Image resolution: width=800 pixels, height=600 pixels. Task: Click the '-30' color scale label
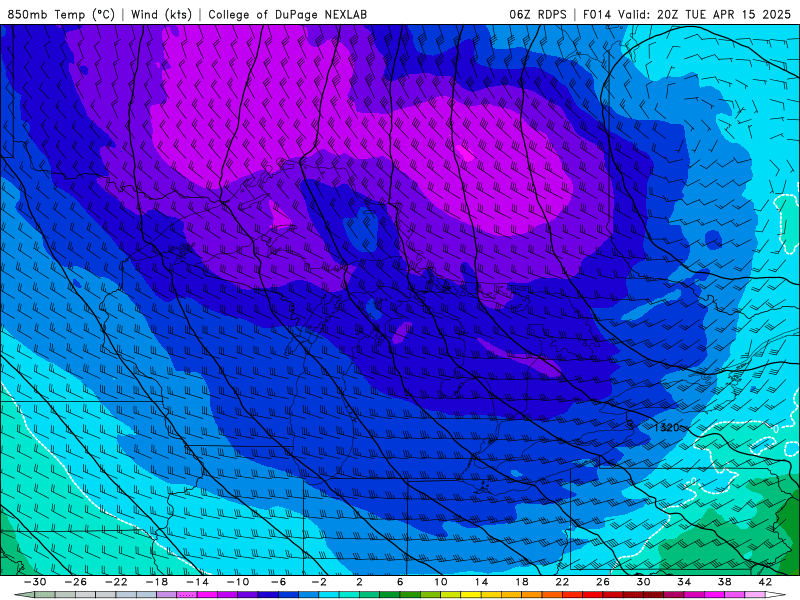click(x=35, y=582)
